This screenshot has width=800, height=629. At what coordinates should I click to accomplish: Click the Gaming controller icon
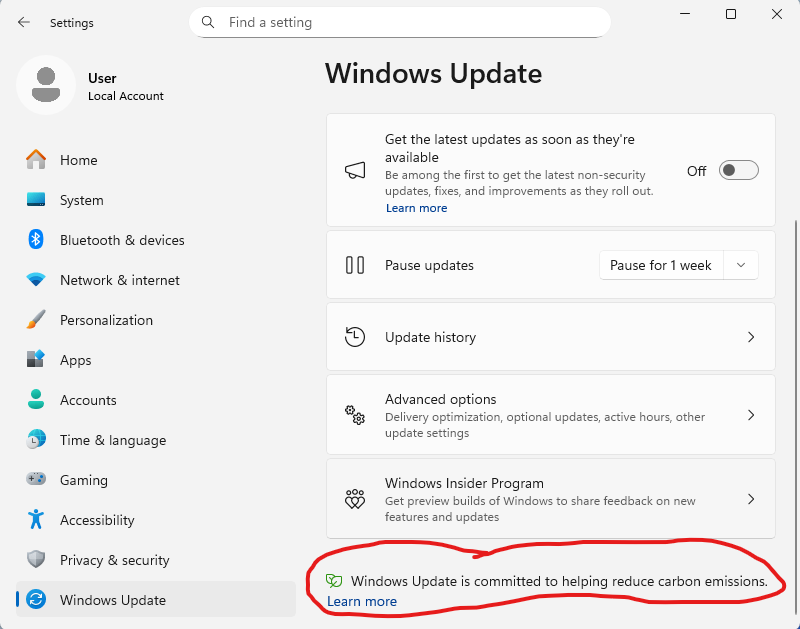[36, 479]
